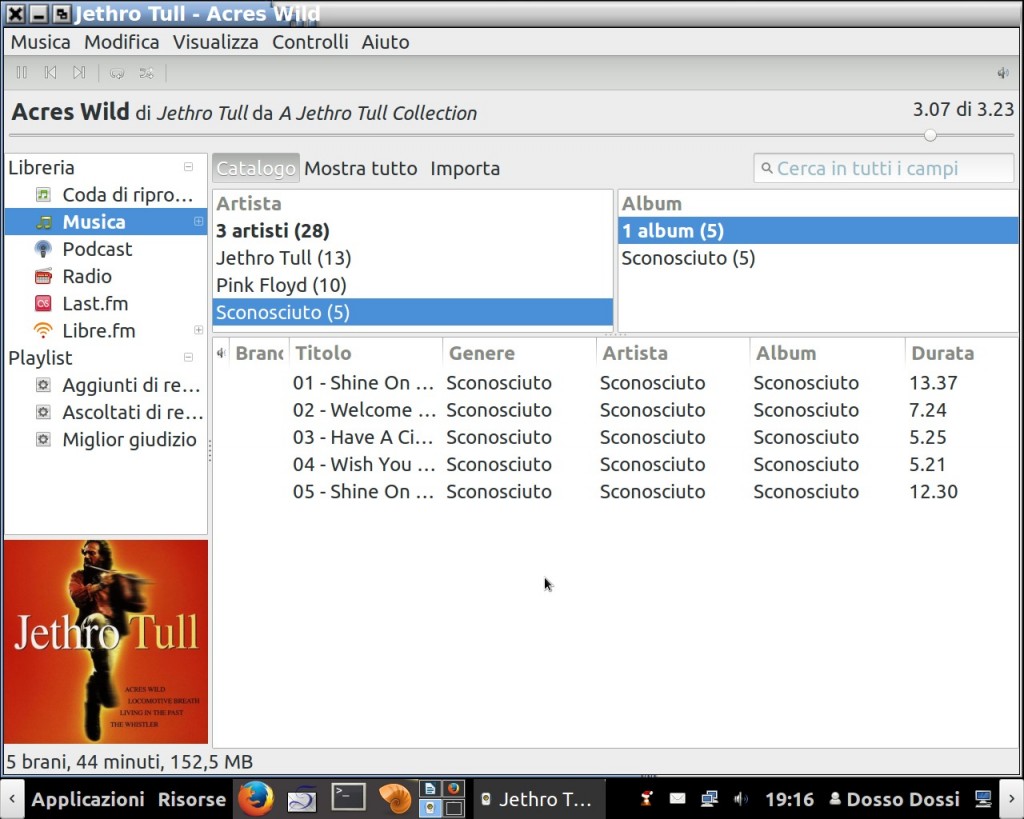Pause playback with the pause button

tap(22, 72)
